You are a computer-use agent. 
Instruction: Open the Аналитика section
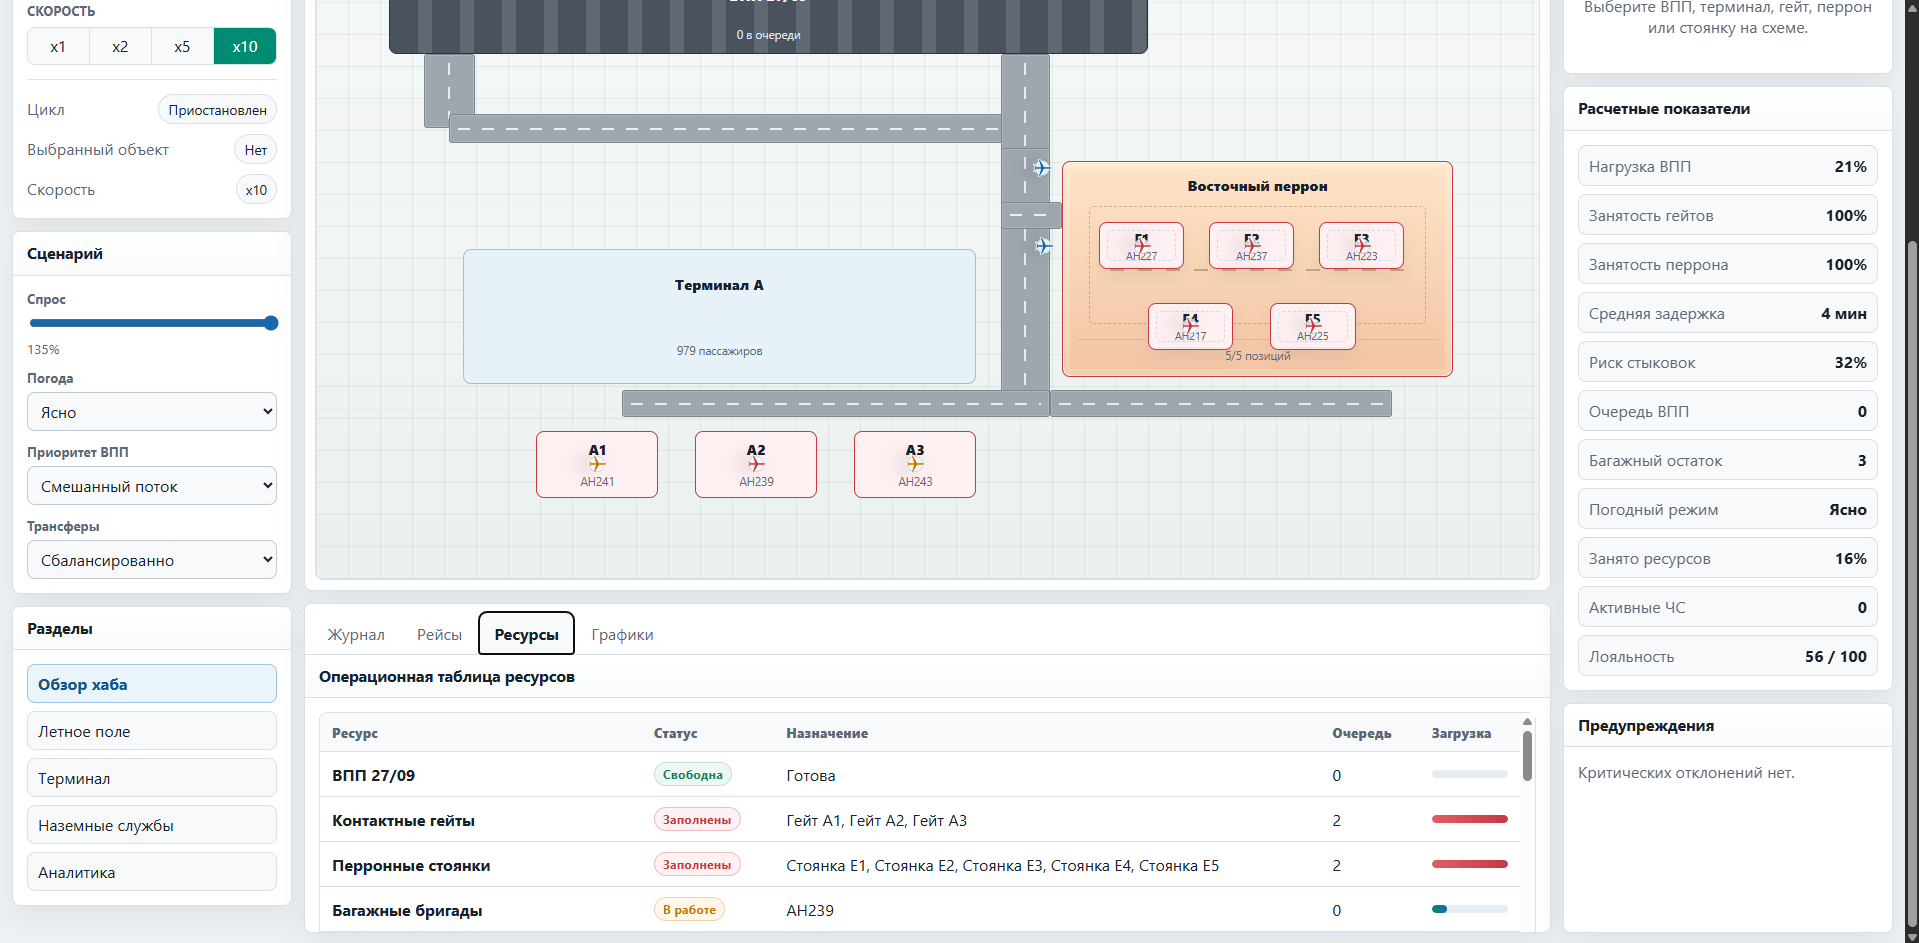point(152,872)
